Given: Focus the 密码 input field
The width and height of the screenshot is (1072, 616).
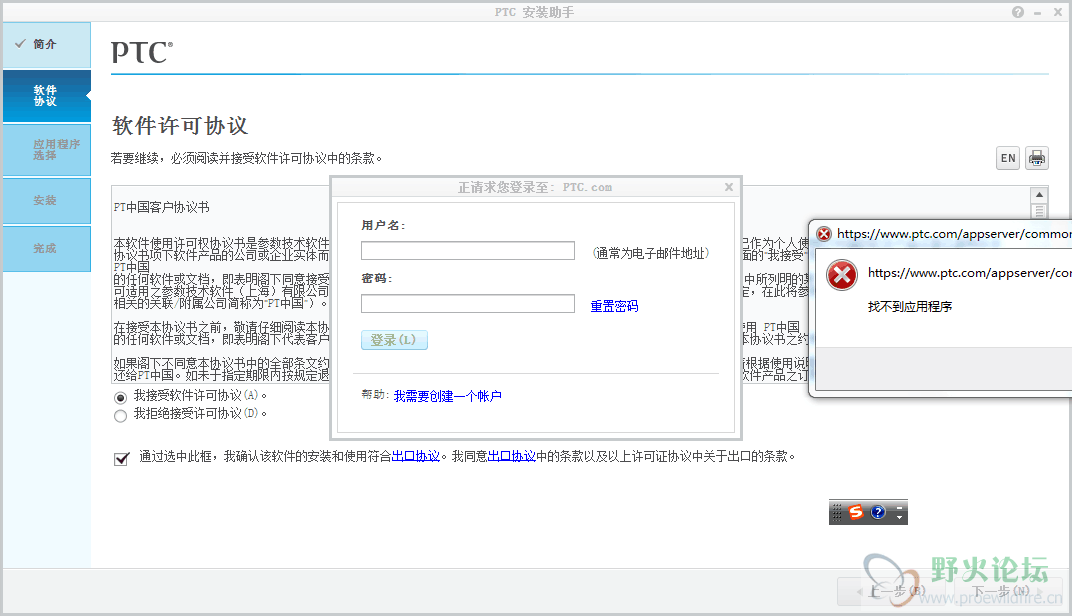Looking at the screenshot, I should [468, 304].
